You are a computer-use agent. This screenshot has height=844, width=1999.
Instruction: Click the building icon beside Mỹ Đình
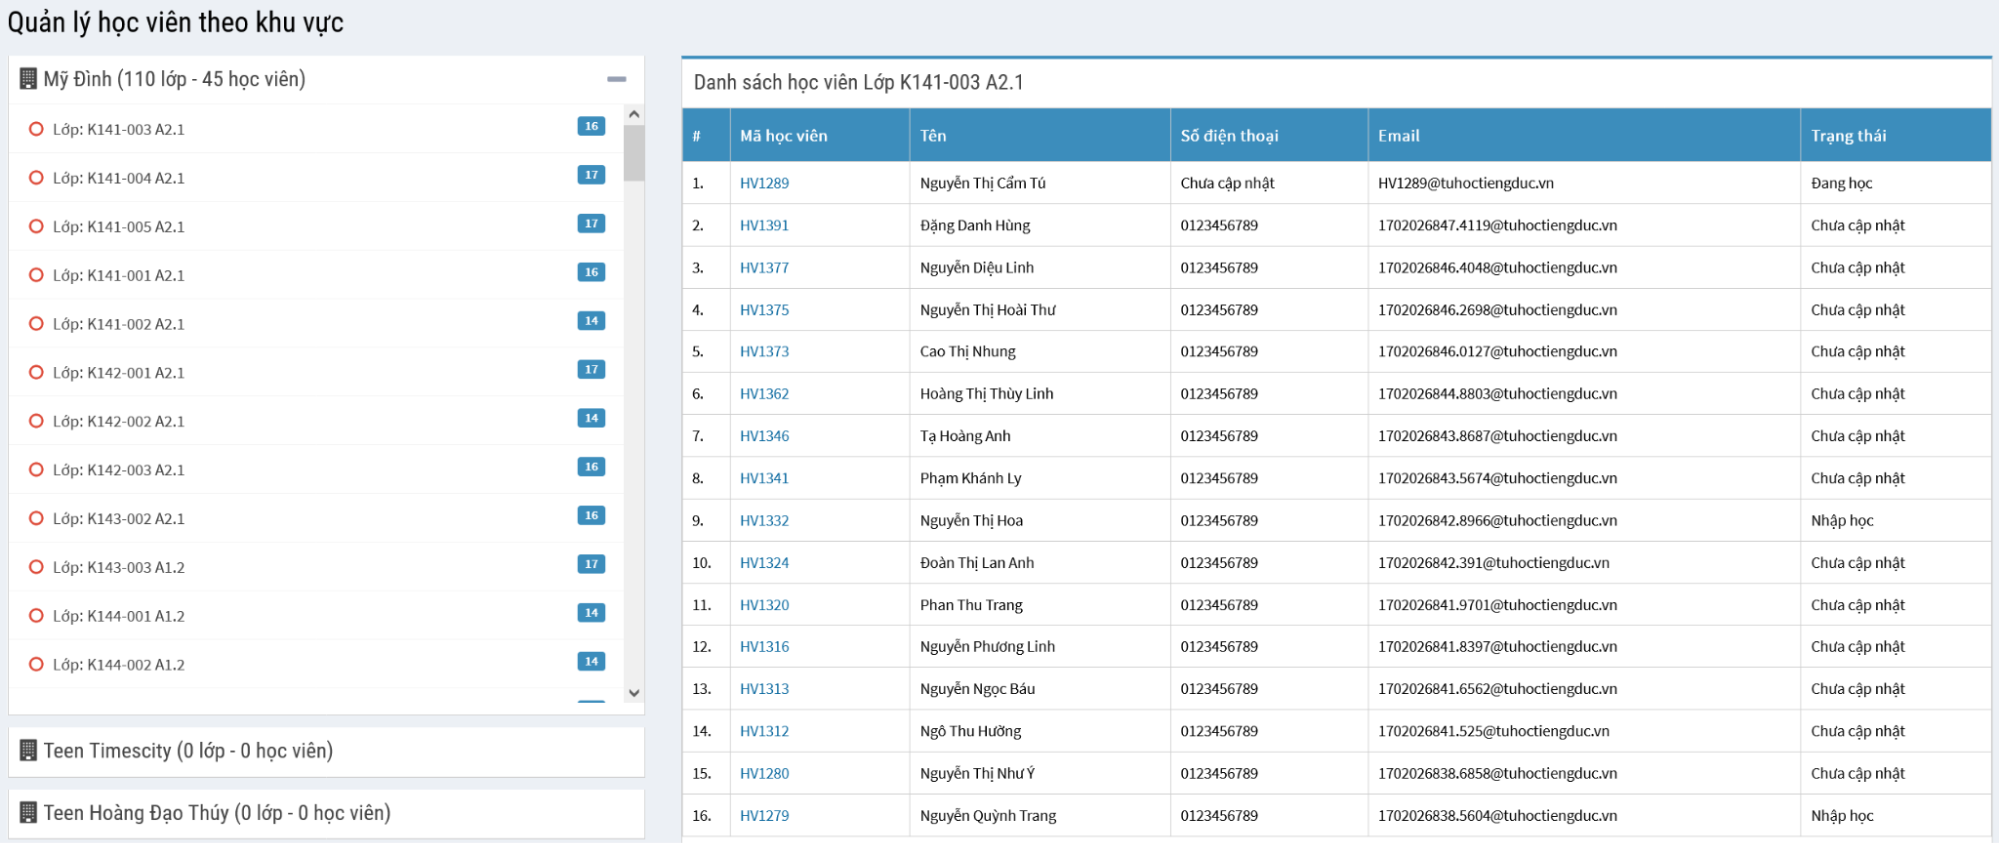click(x=28, y=79)
